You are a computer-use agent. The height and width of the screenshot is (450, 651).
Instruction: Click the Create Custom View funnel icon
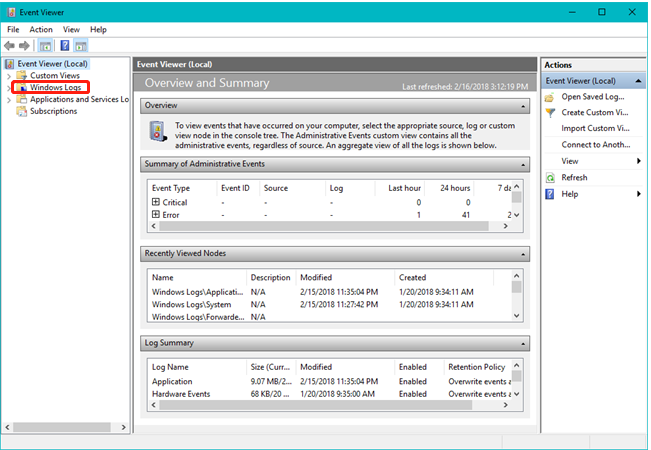pos(549,113)
